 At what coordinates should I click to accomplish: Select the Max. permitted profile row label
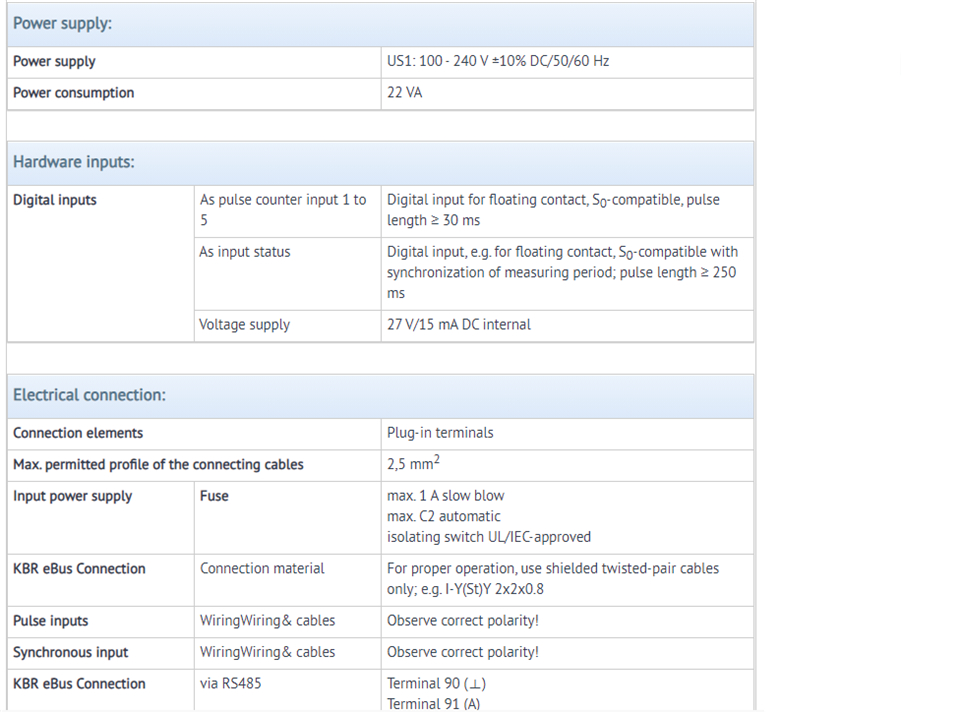(158, 465)
